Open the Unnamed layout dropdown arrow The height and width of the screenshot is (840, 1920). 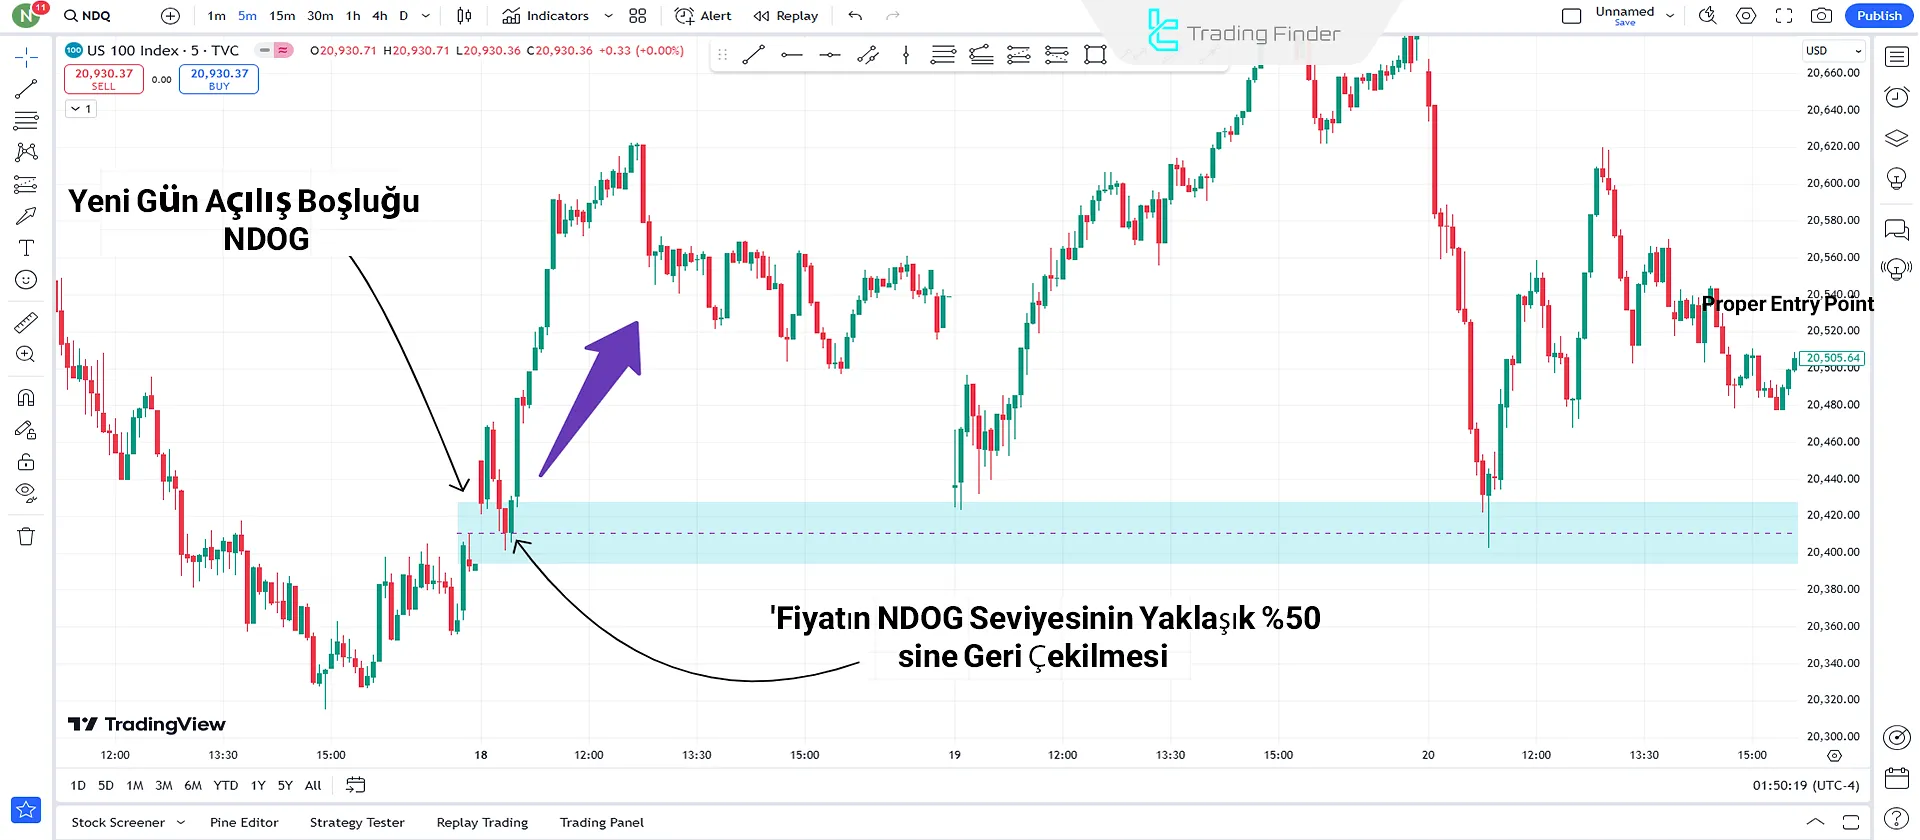(x=1670, y=16)
